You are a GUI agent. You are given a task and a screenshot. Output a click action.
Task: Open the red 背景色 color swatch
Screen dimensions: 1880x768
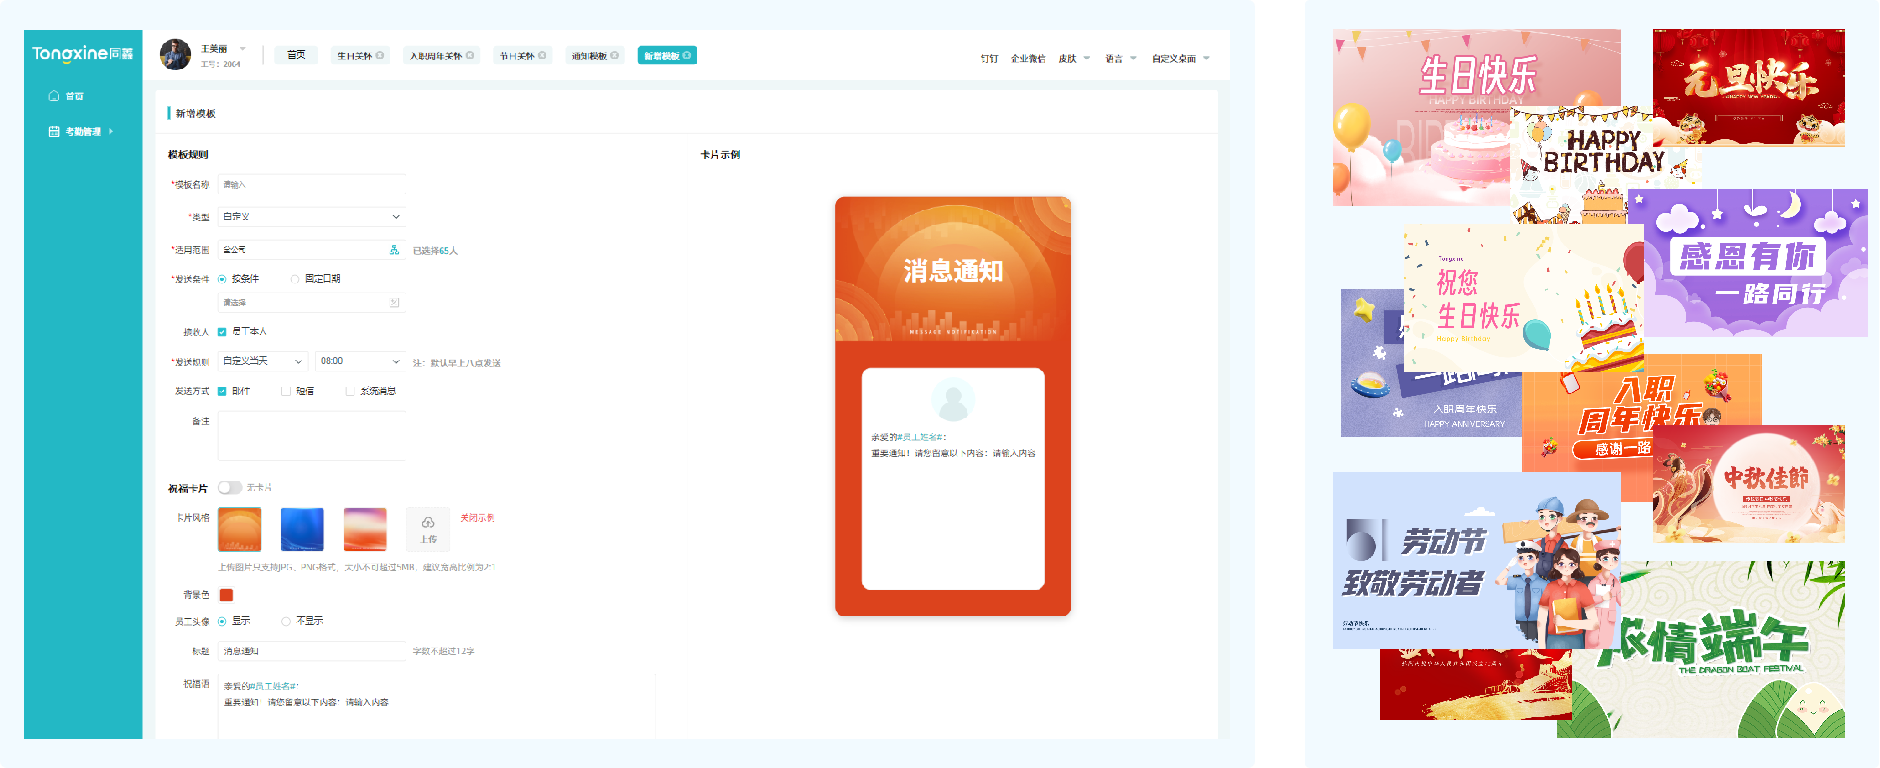pyautogui.click(x=226, y=595)
